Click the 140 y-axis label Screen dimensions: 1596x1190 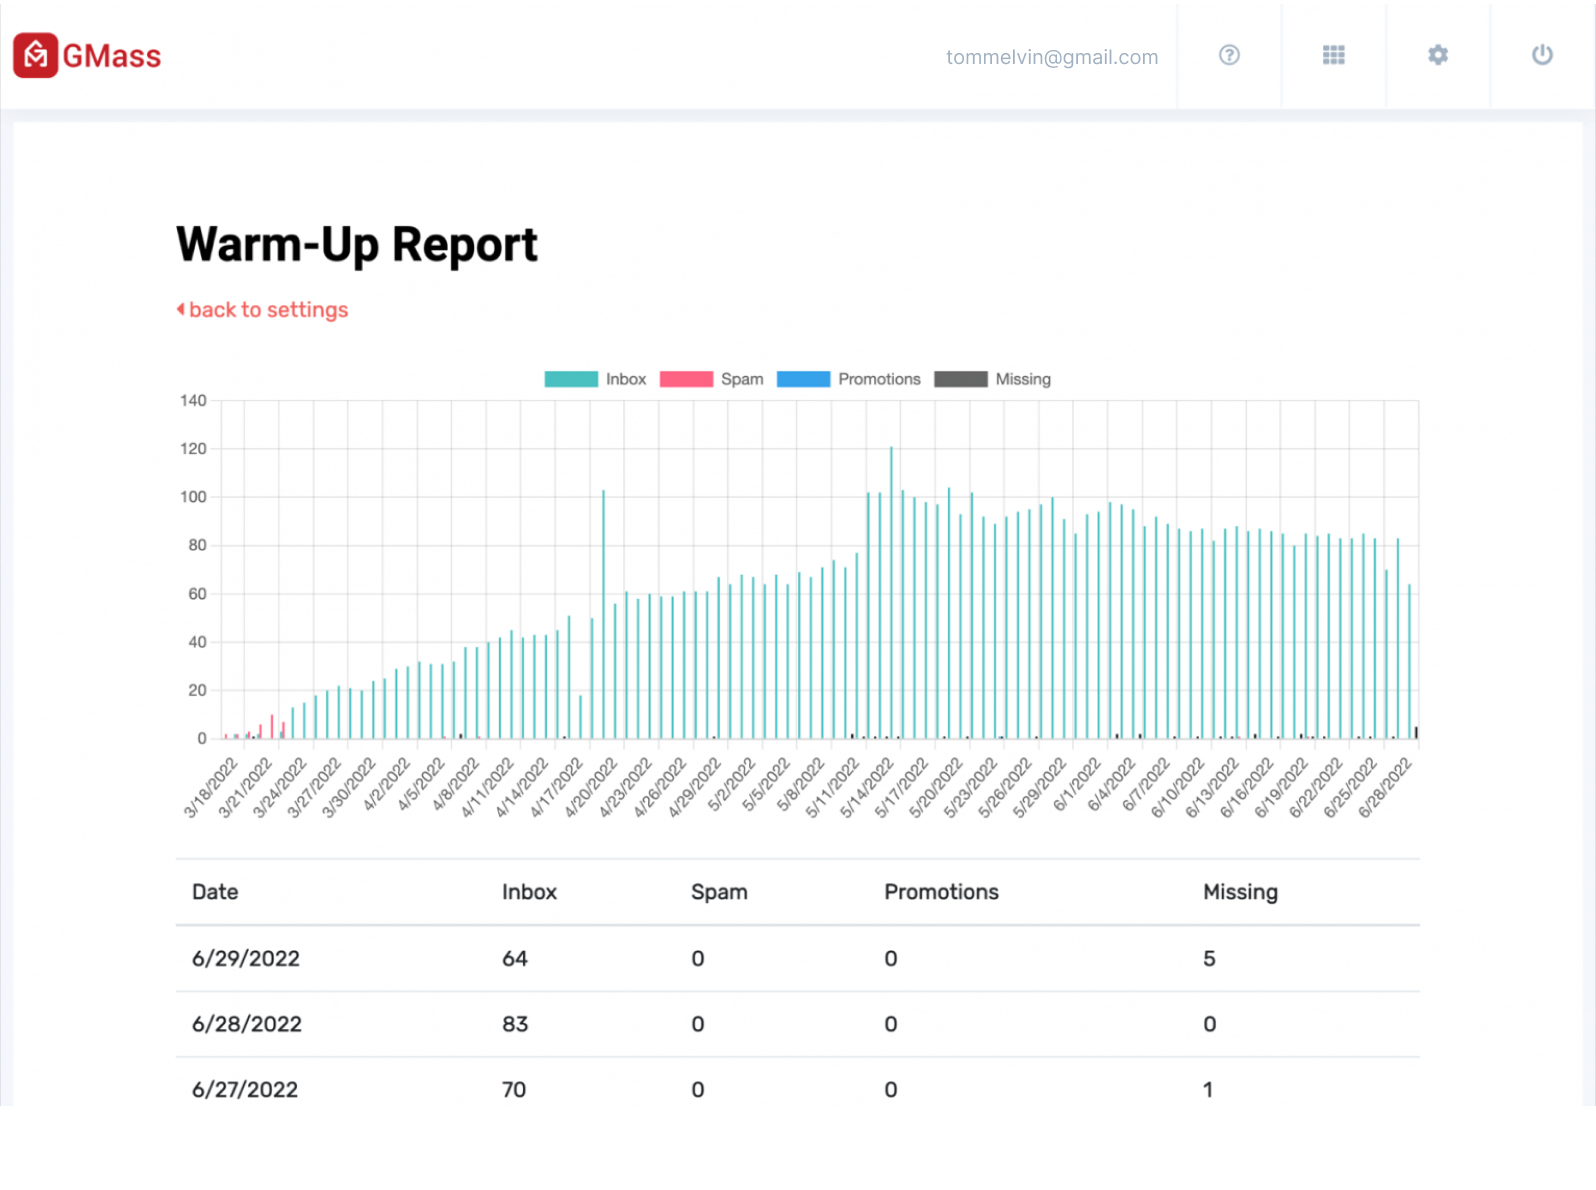pos(193,401)
